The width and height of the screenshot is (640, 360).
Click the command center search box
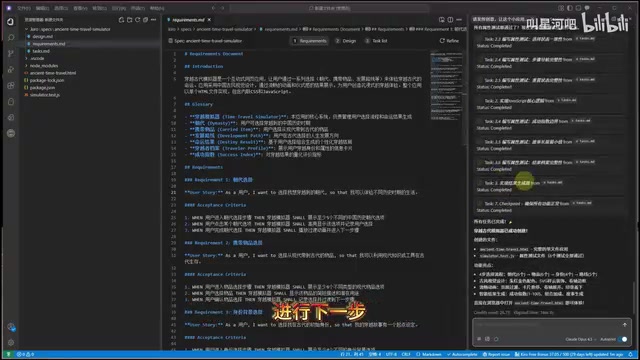point(329,8)
